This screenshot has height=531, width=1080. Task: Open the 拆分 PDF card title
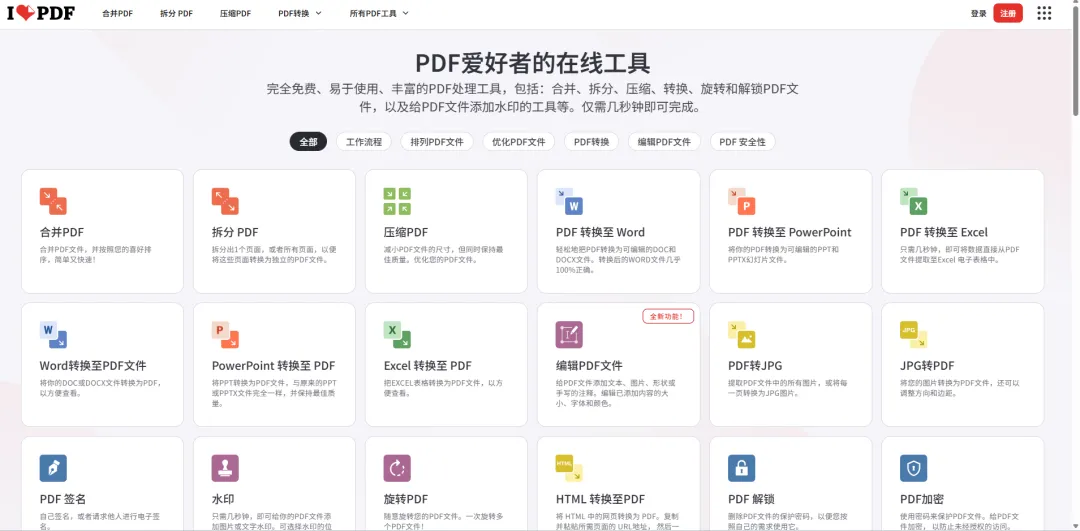click(x=235, y=232)
